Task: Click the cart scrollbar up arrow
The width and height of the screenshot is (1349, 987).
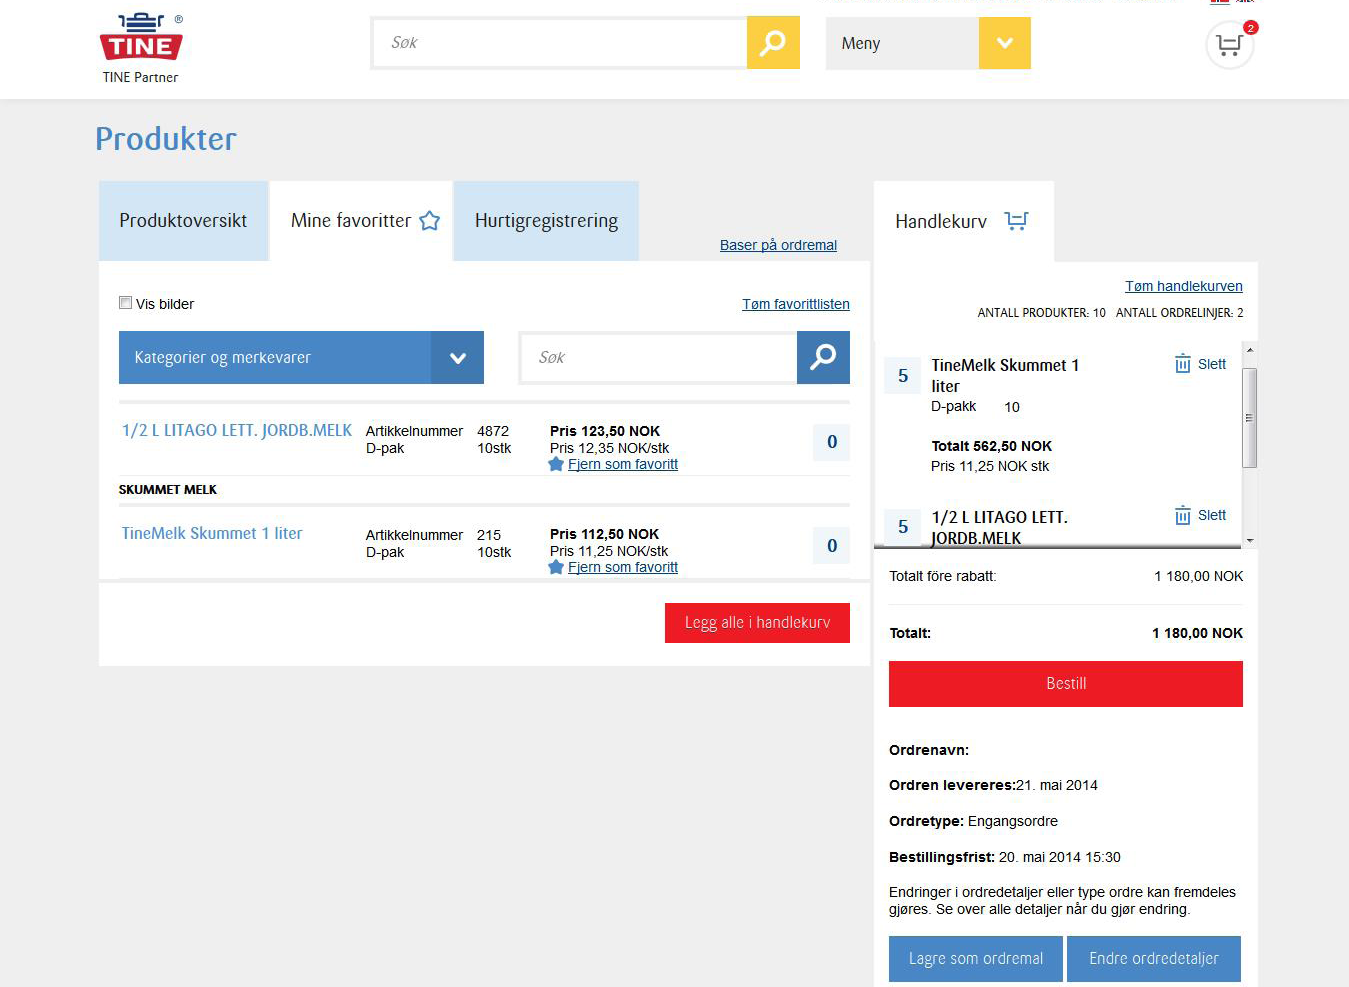Action: tap(1250, 350)
